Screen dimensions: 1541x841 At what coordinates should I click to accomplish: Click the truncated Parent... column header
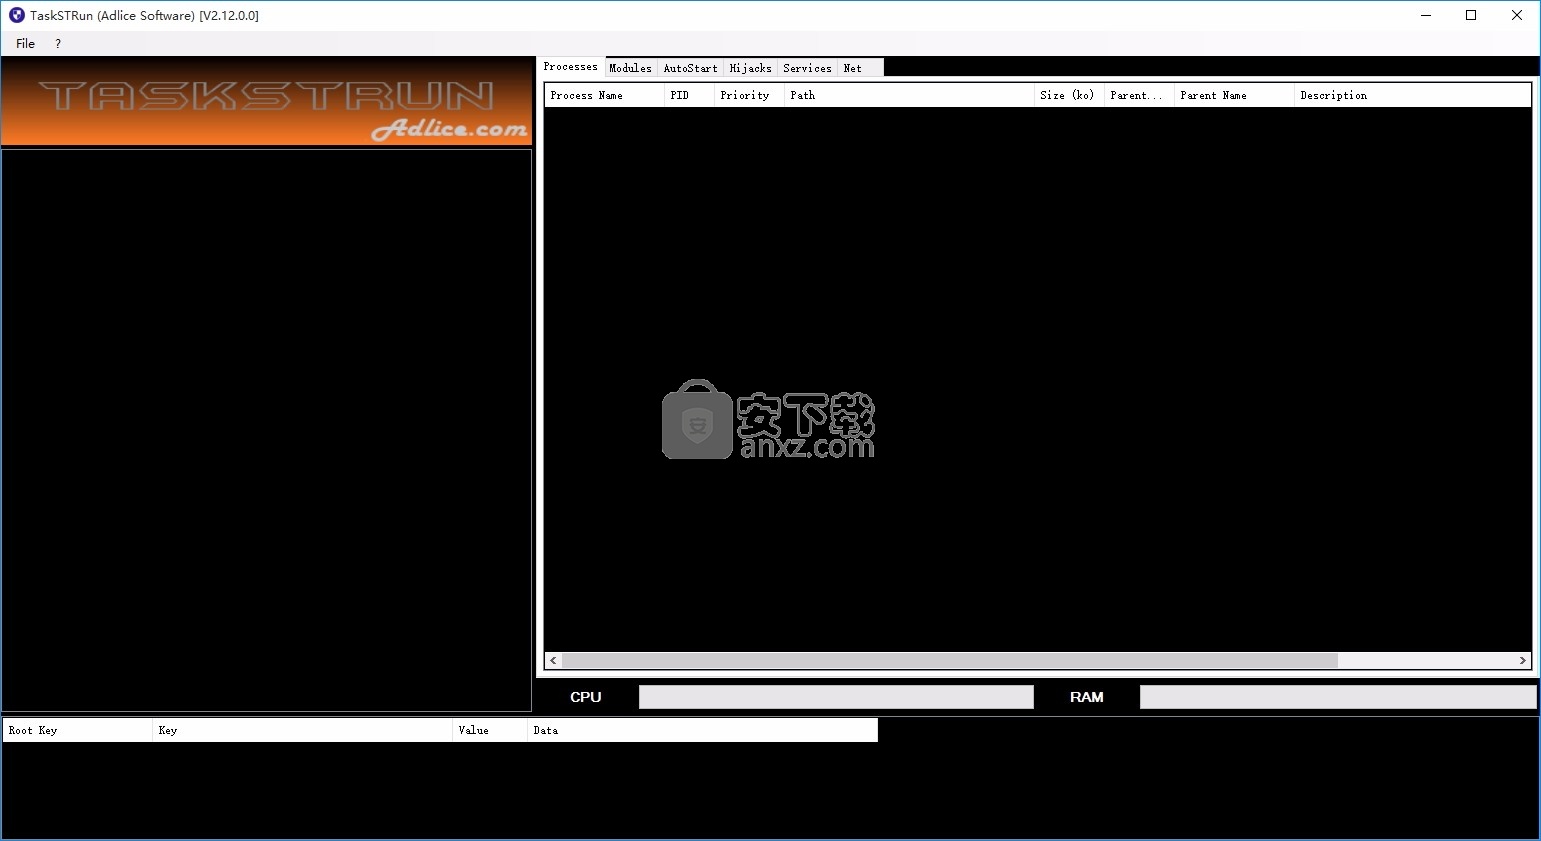tap(1139, 95)
